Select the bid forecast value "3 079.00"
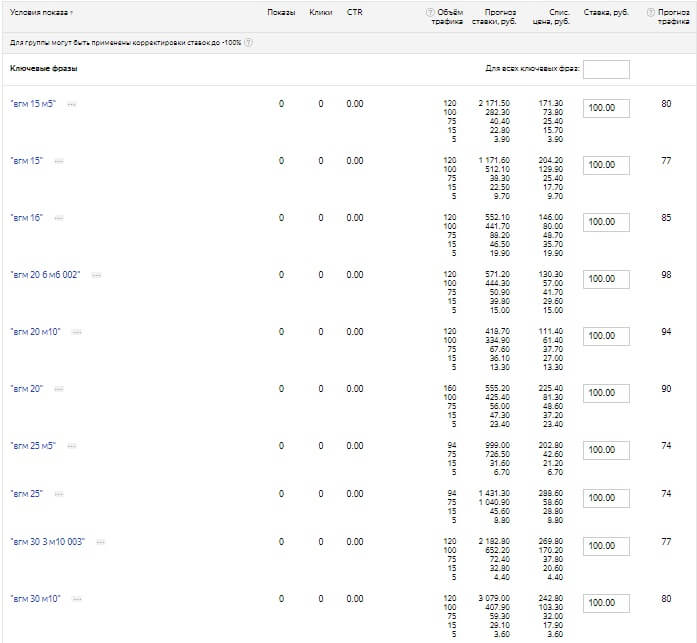This screenshot has width=697, height=643. [494, 598]
